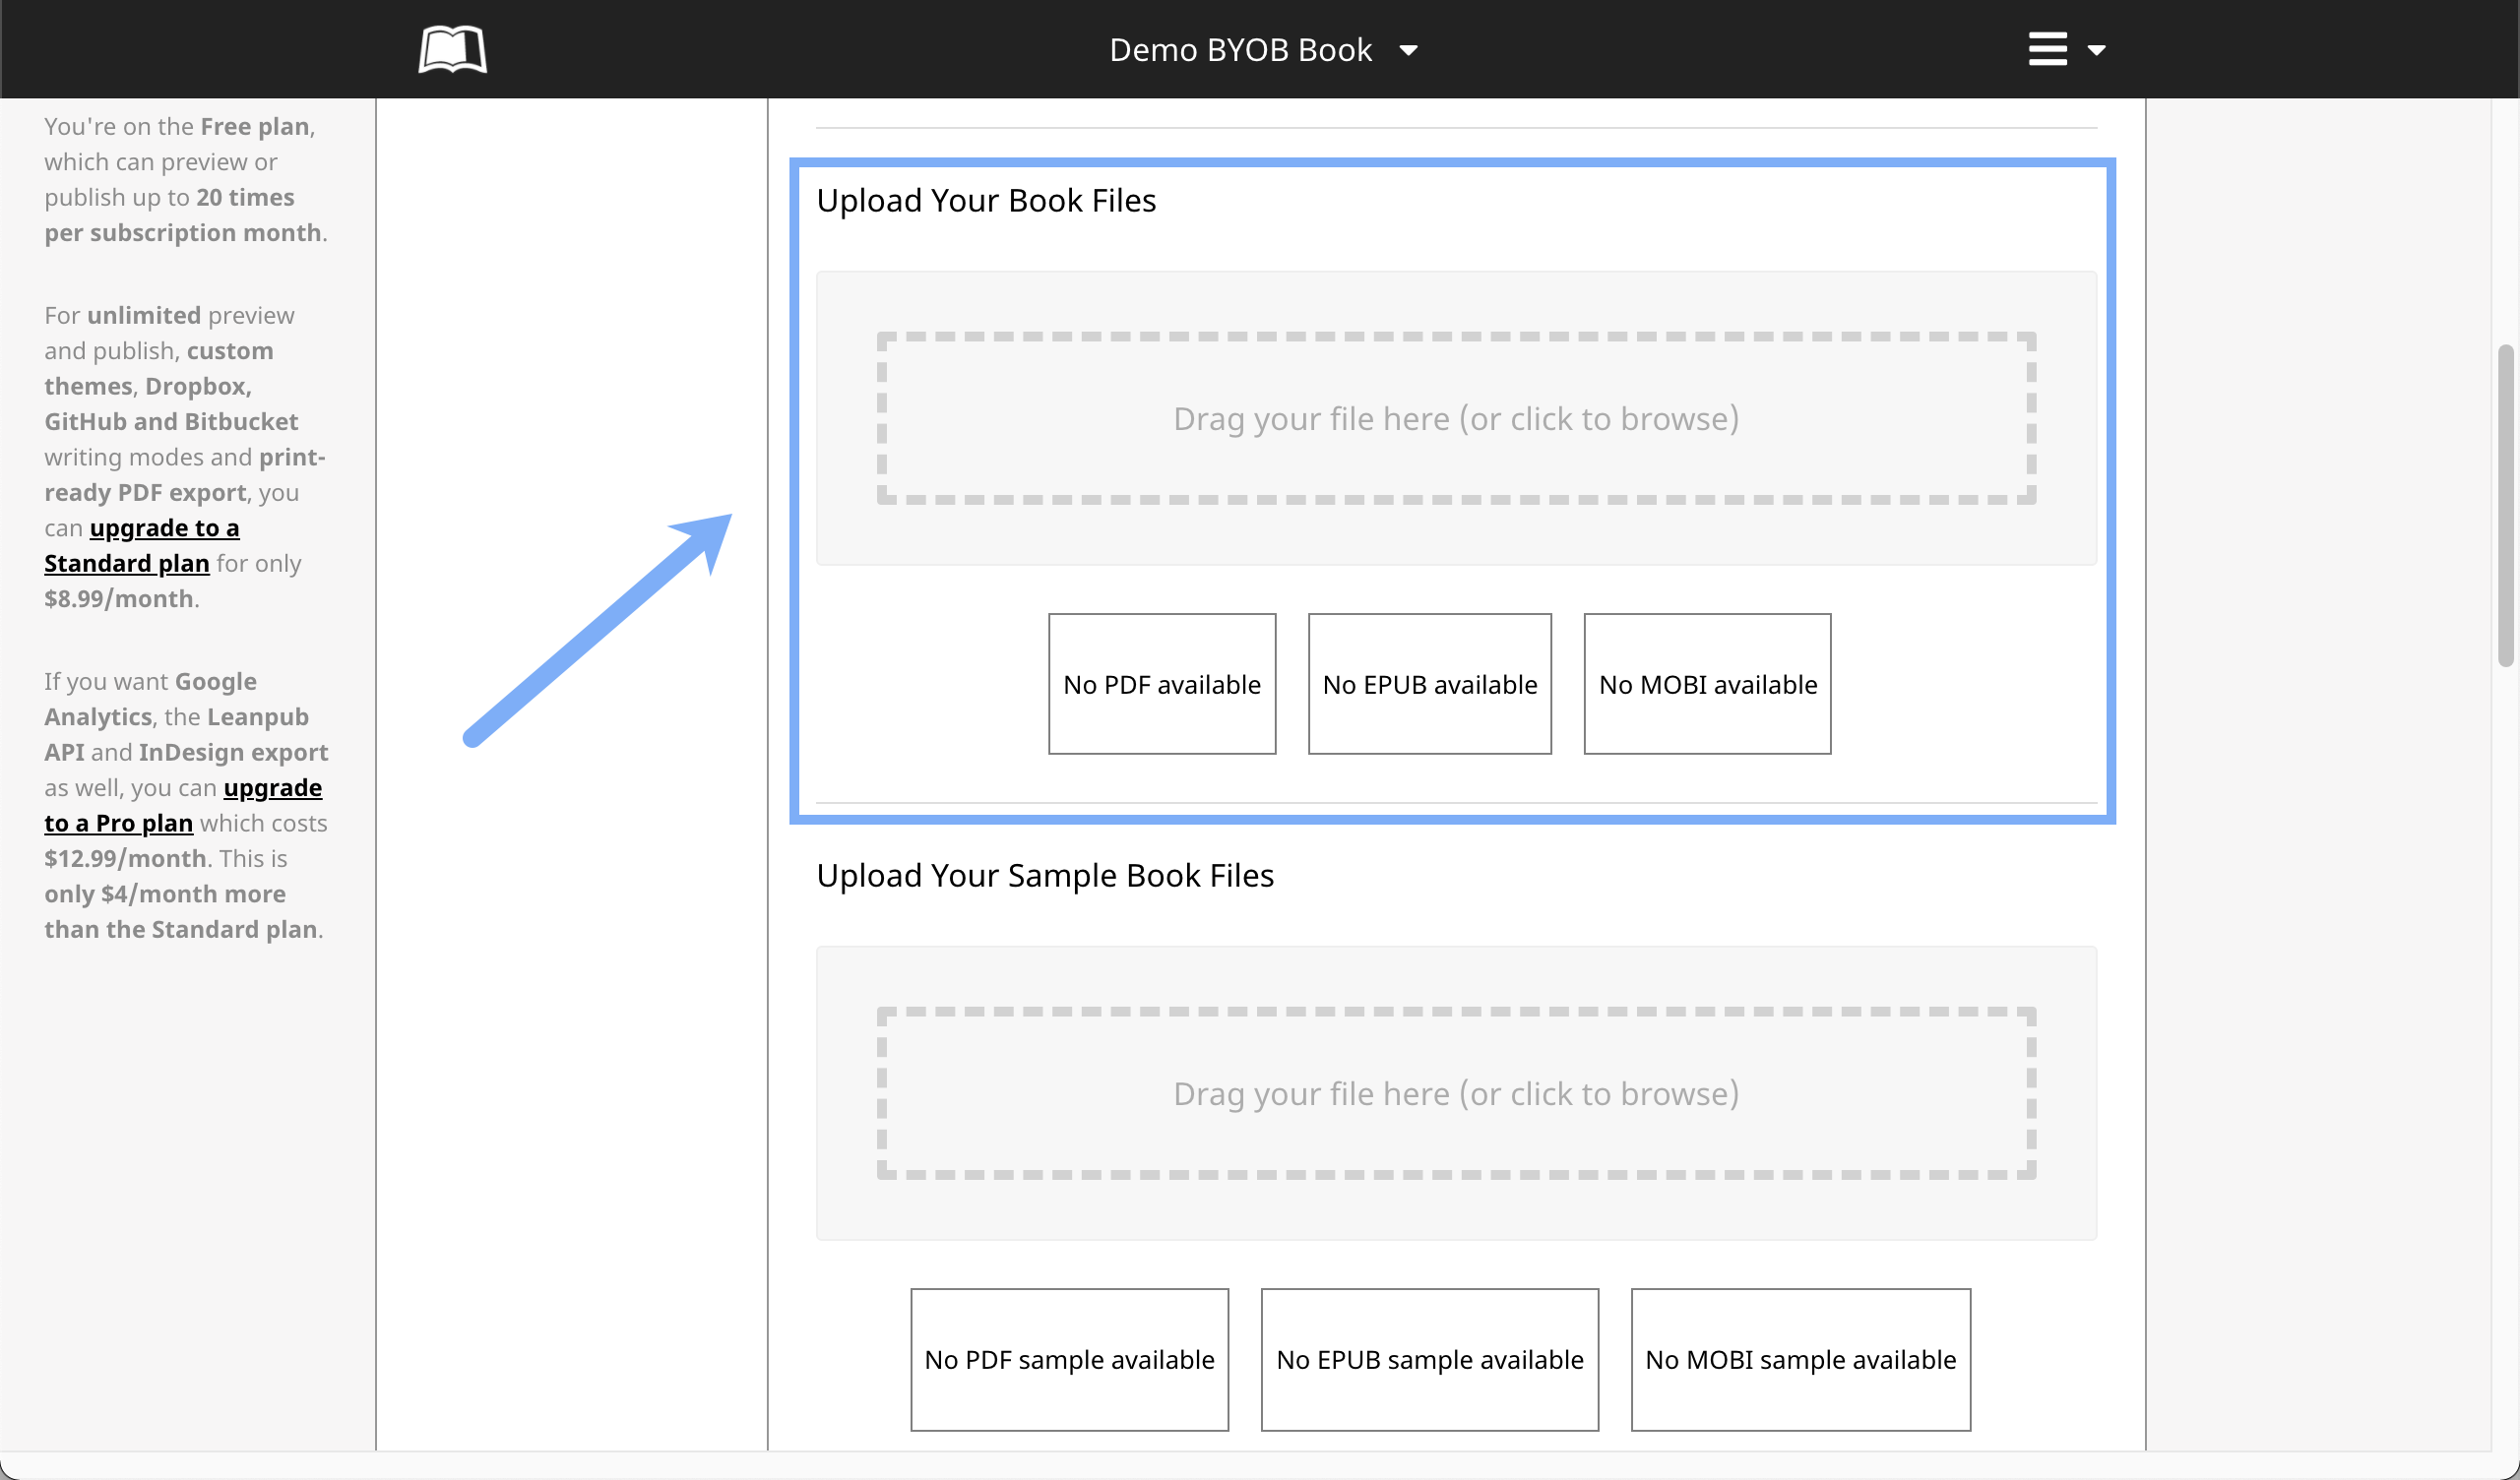Click the book files drag-and-drop area
The height and width of the screenshot is (1480, 2520).
pyautogui.click(x=1455, y=418)
